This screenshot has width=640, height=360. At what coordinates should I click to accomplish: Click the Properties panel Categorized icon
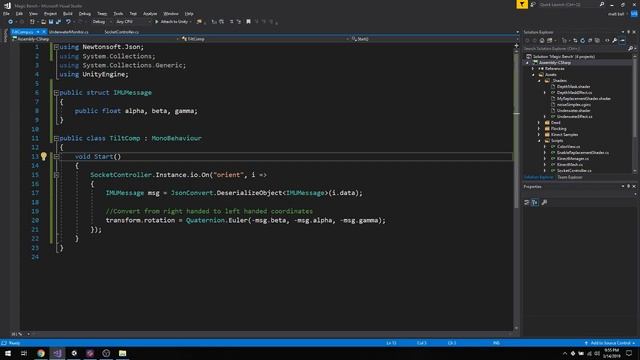click(x=527, y=202)
